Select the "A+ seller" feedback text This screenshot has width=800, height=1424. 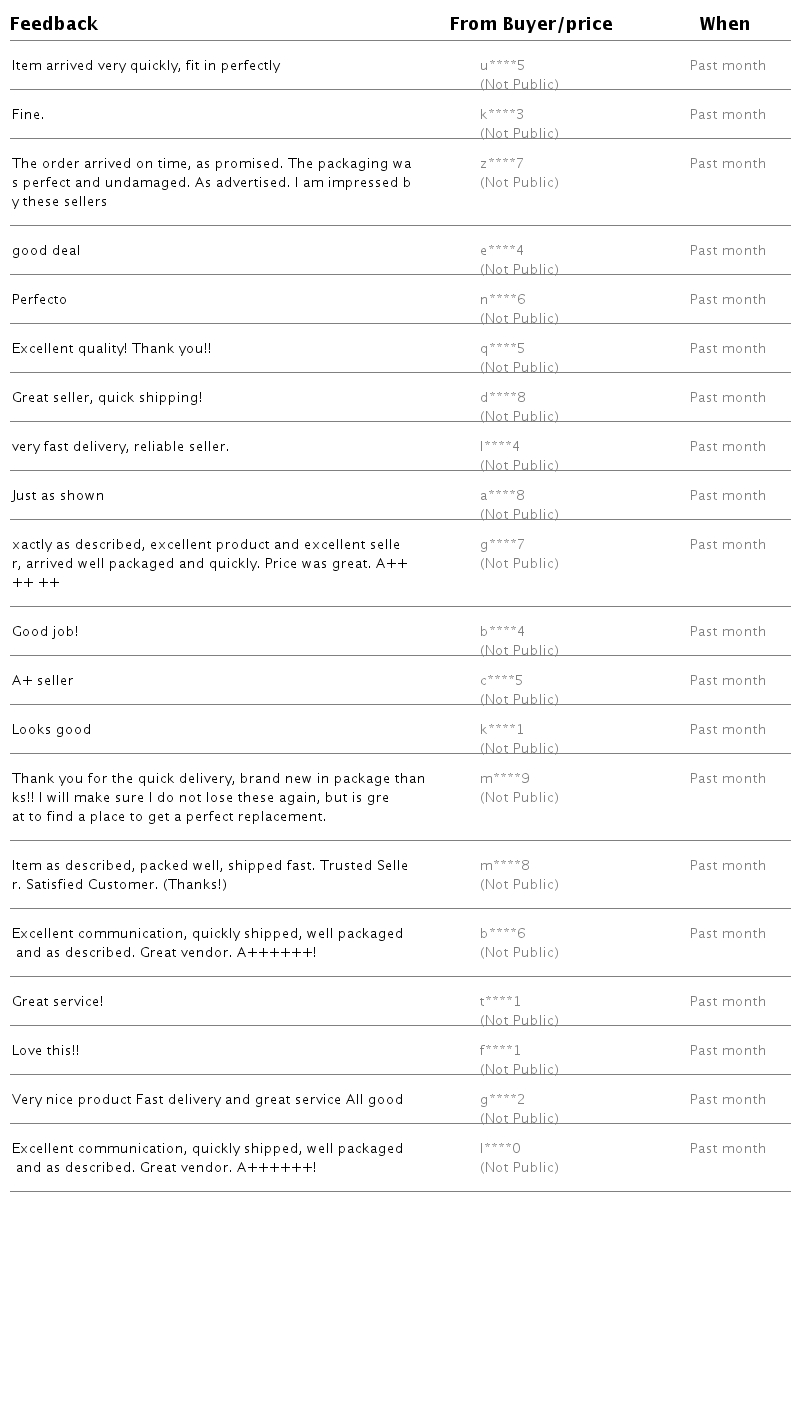43,681
